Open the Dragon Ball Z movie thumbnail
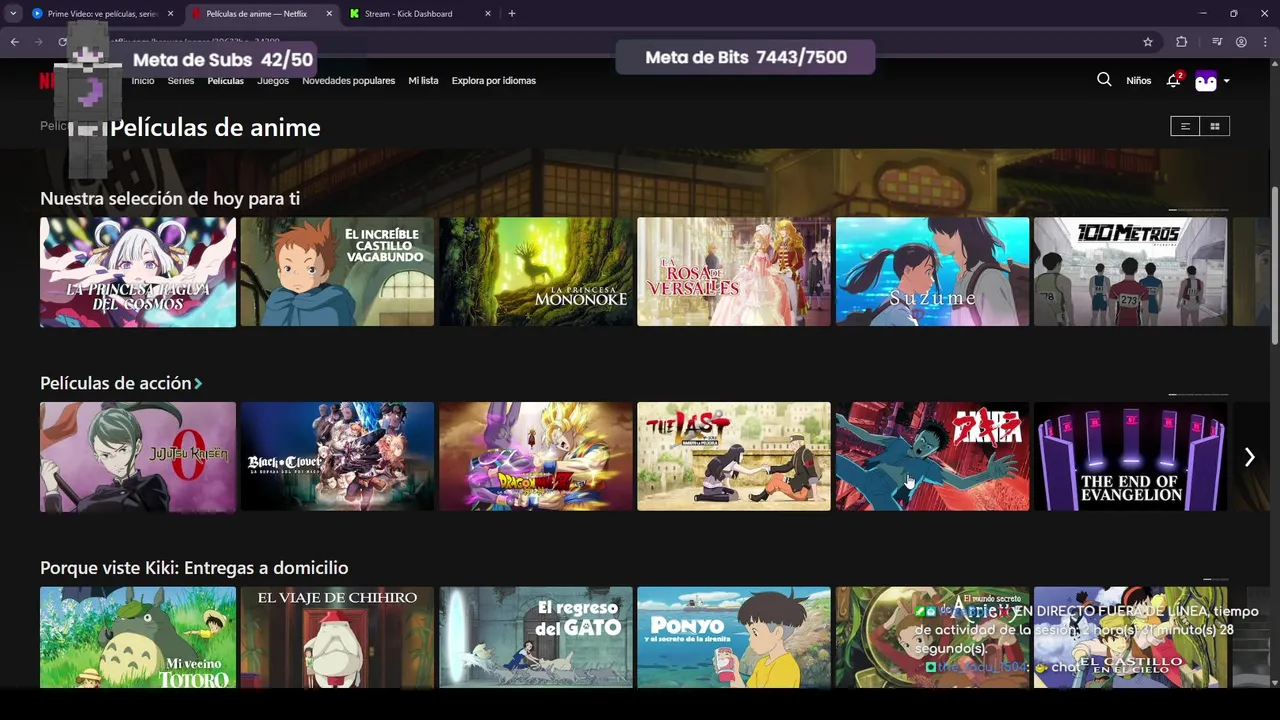The image size is (1280, 720). click(x=535, y=457)
